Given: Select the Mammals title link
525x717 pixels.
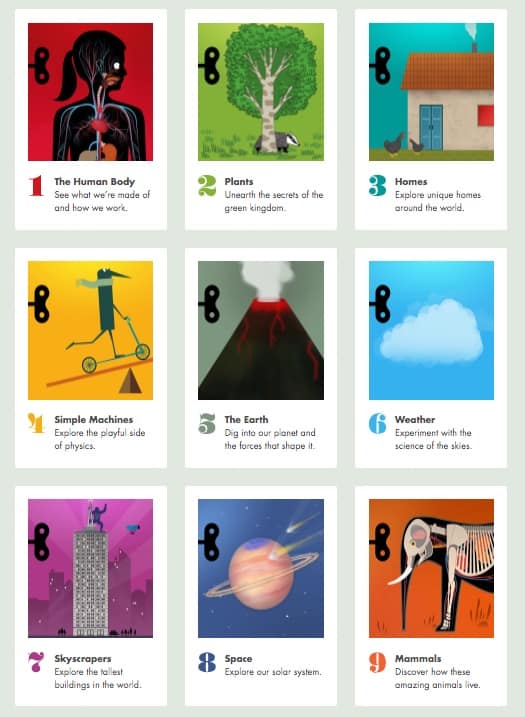Looking at the screenshot, I should [x=418, y=658].
